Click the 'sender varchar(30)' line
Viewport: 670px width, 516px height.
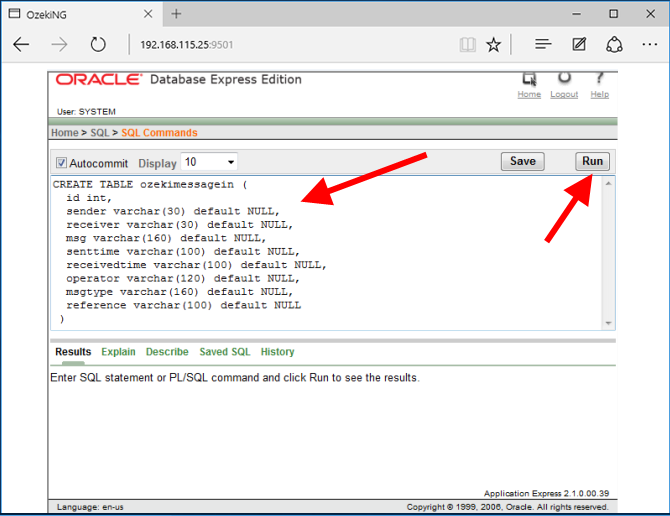coord(173,211)
